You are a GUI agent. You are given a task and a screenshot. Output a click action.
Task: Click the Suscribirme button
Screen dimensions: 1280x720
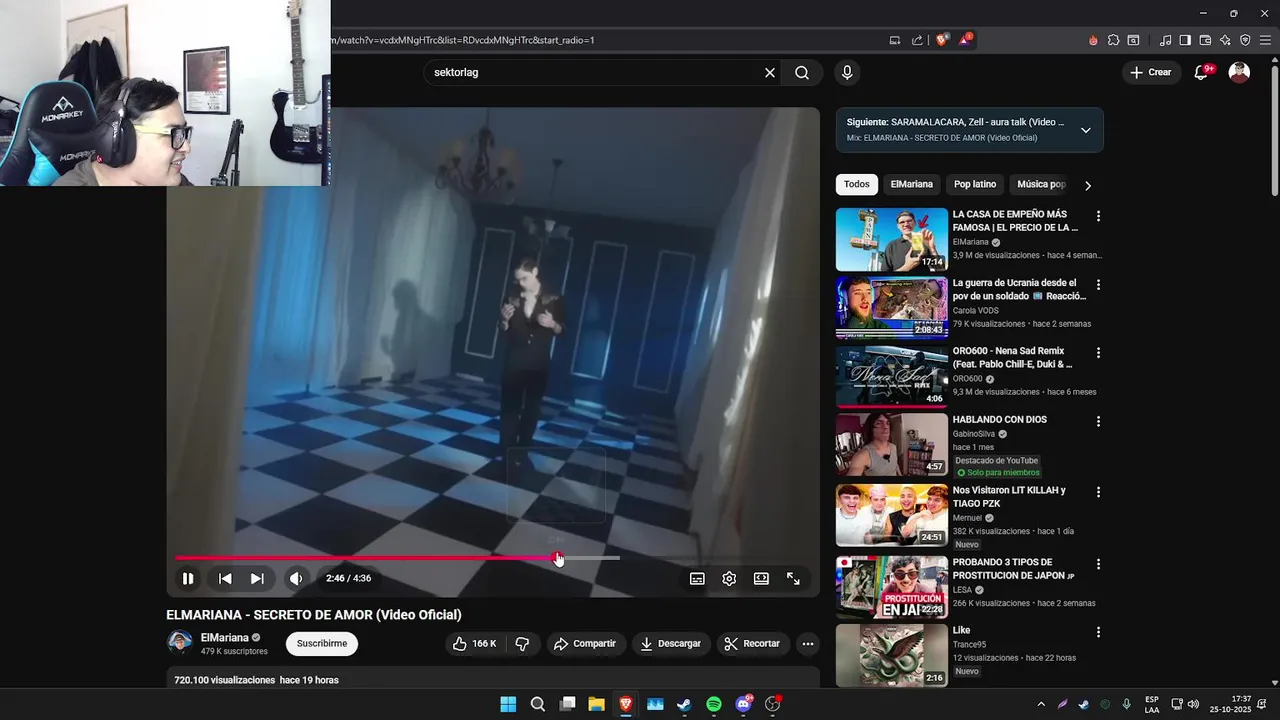click(x=322, y=643)
